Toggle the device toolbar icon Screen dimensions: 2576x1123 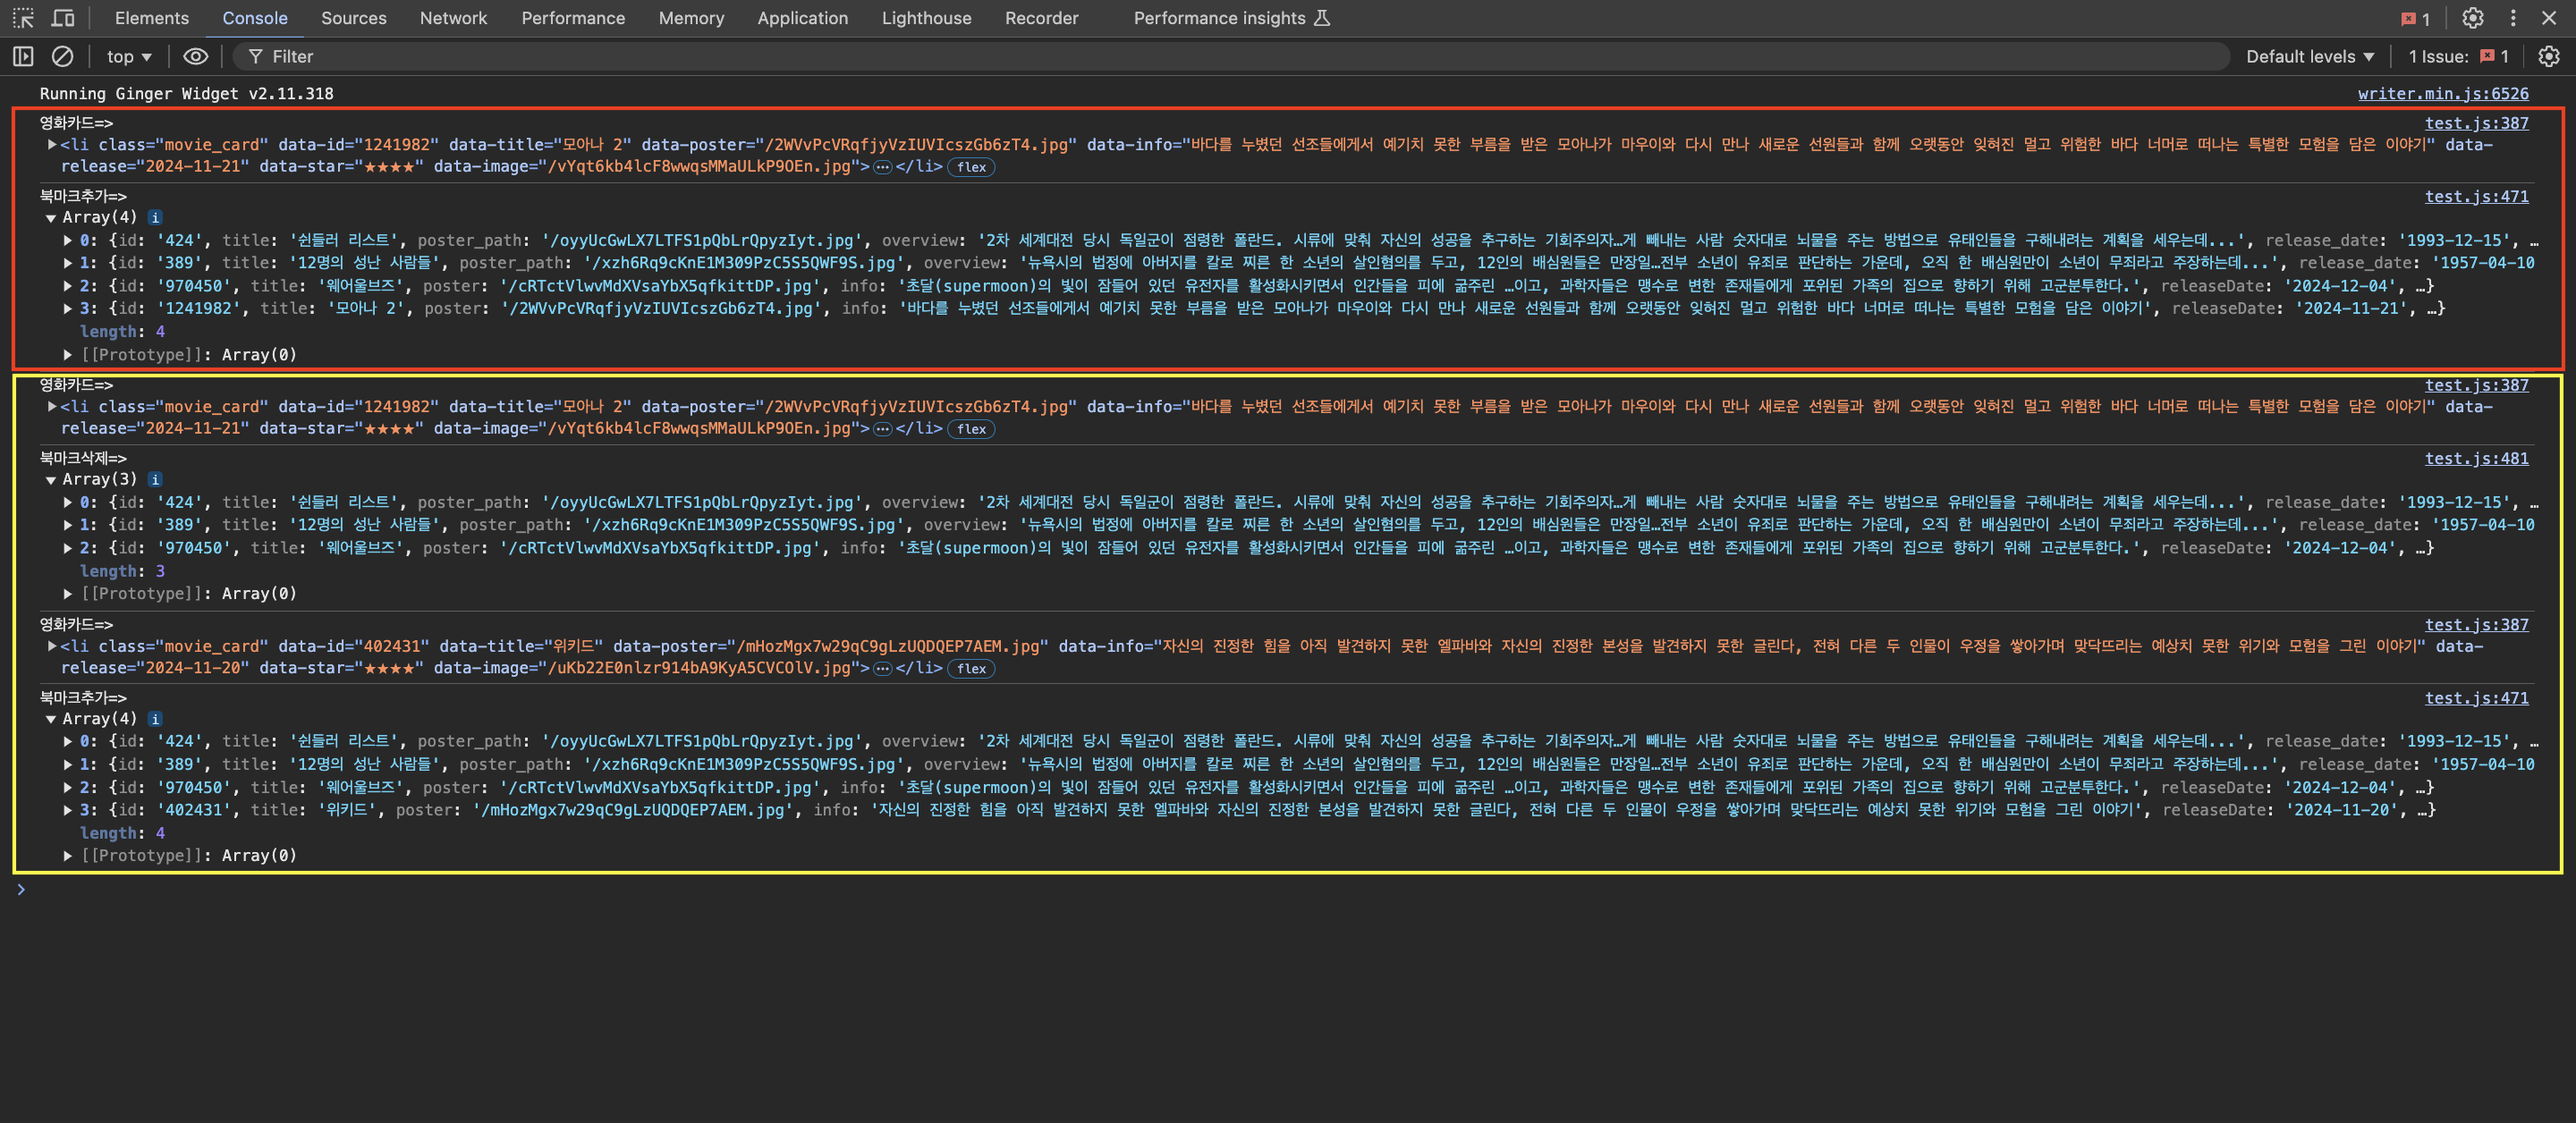pos(63,18)
